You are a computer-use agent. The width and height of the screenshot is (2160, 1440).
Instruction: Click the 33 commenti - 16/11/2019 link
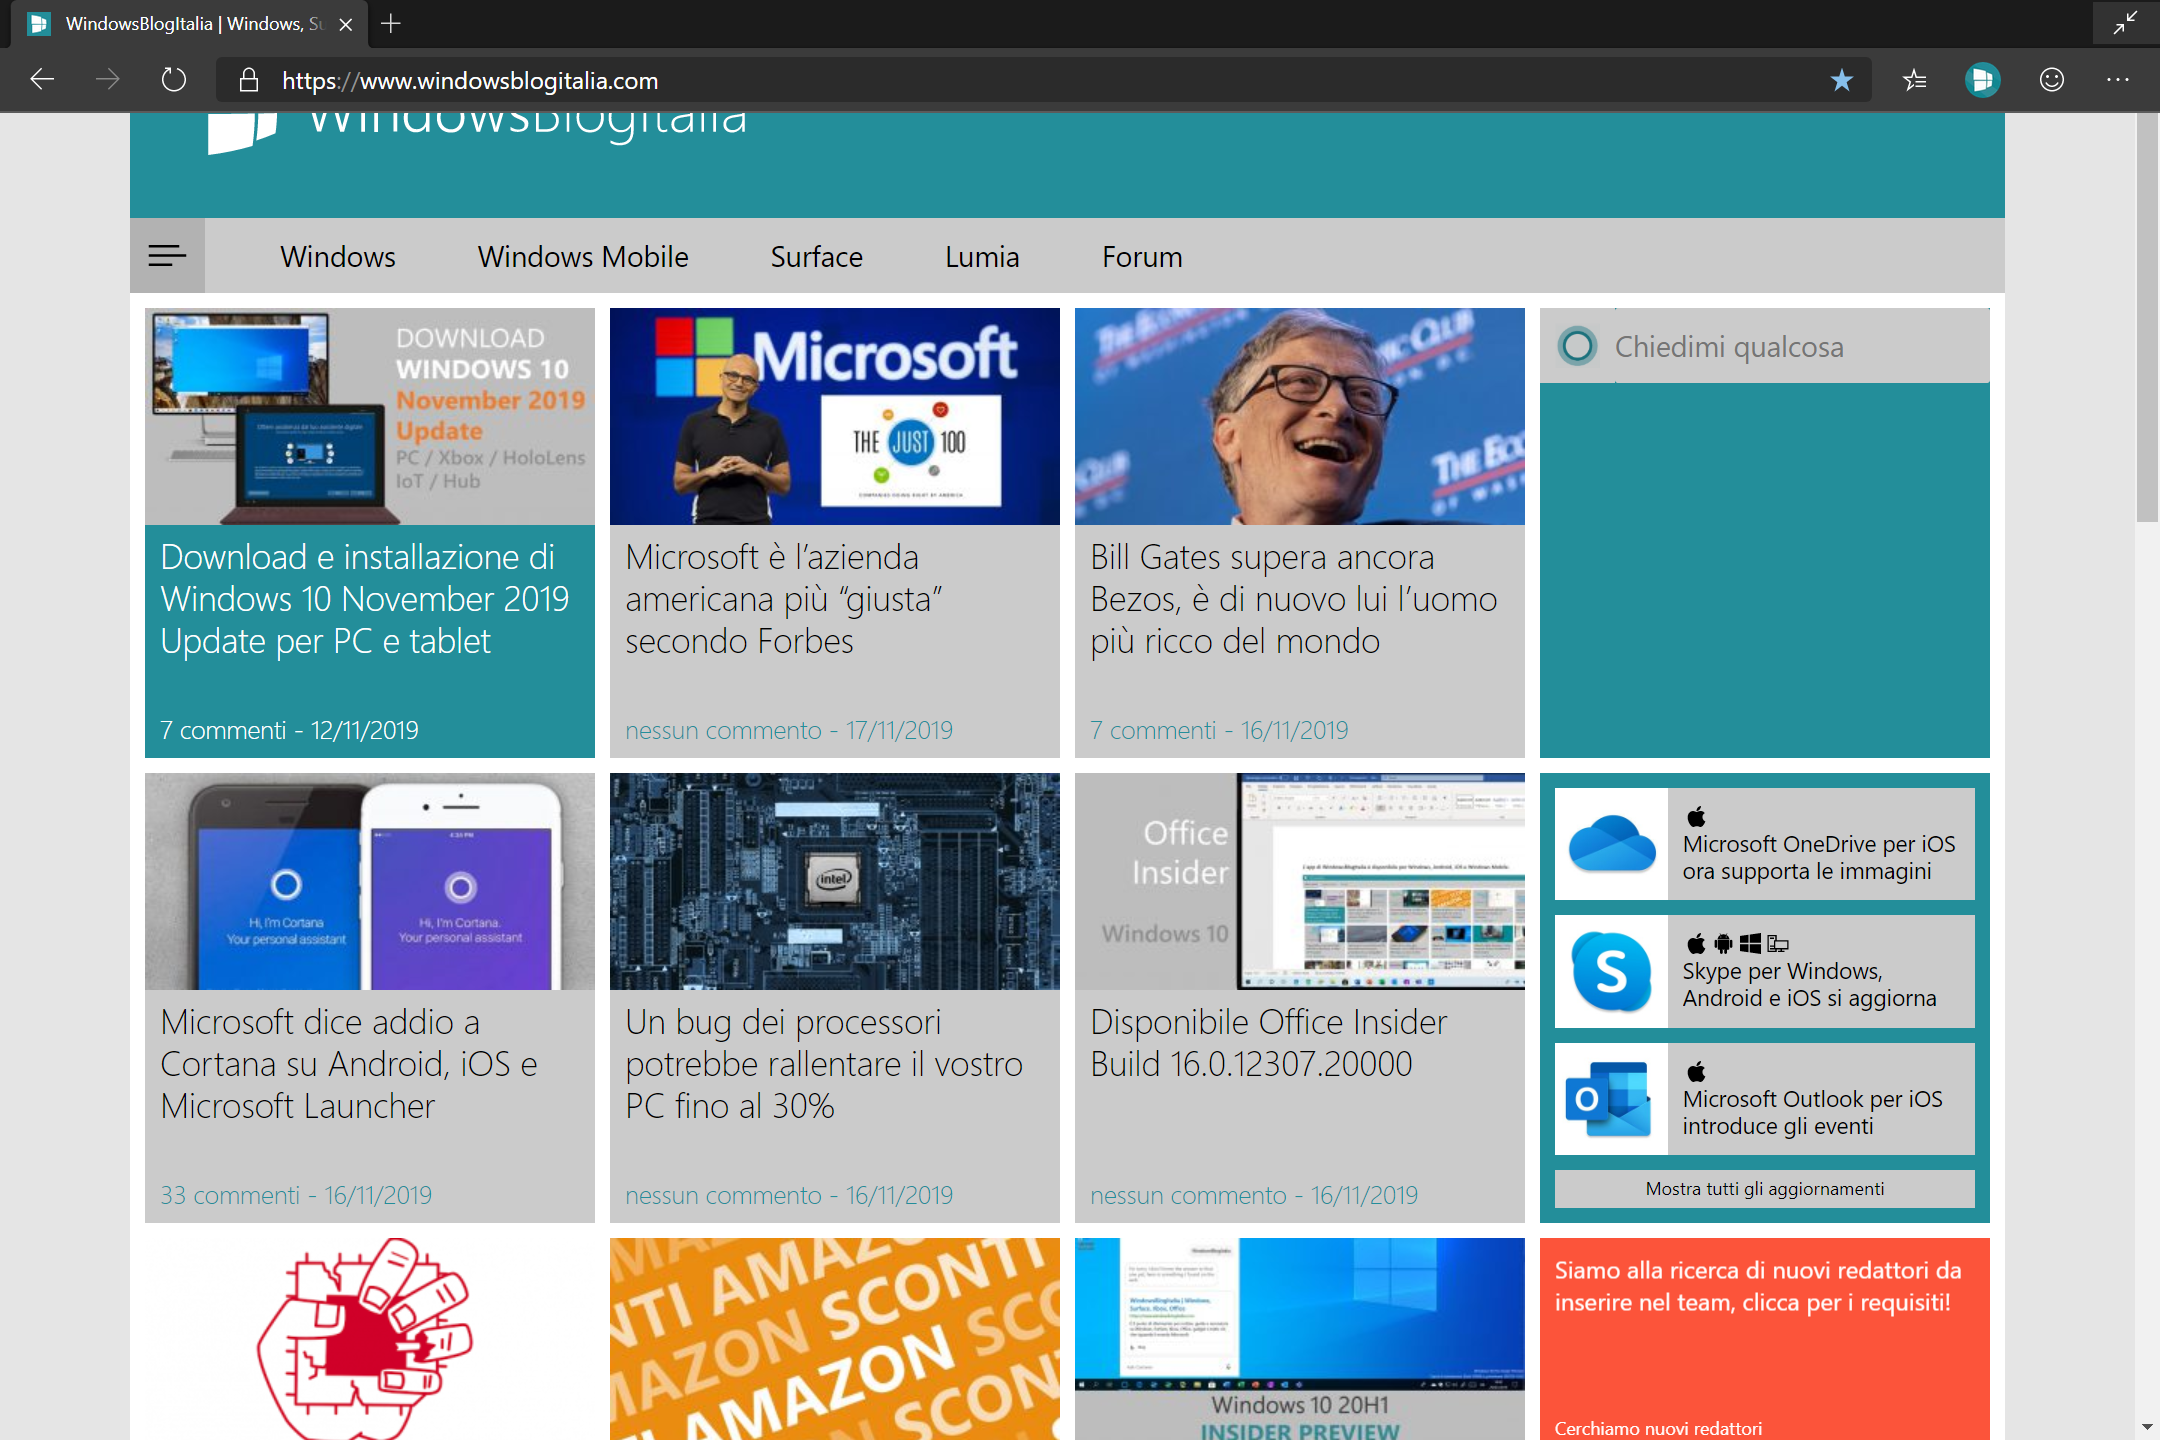(296, 1195)
